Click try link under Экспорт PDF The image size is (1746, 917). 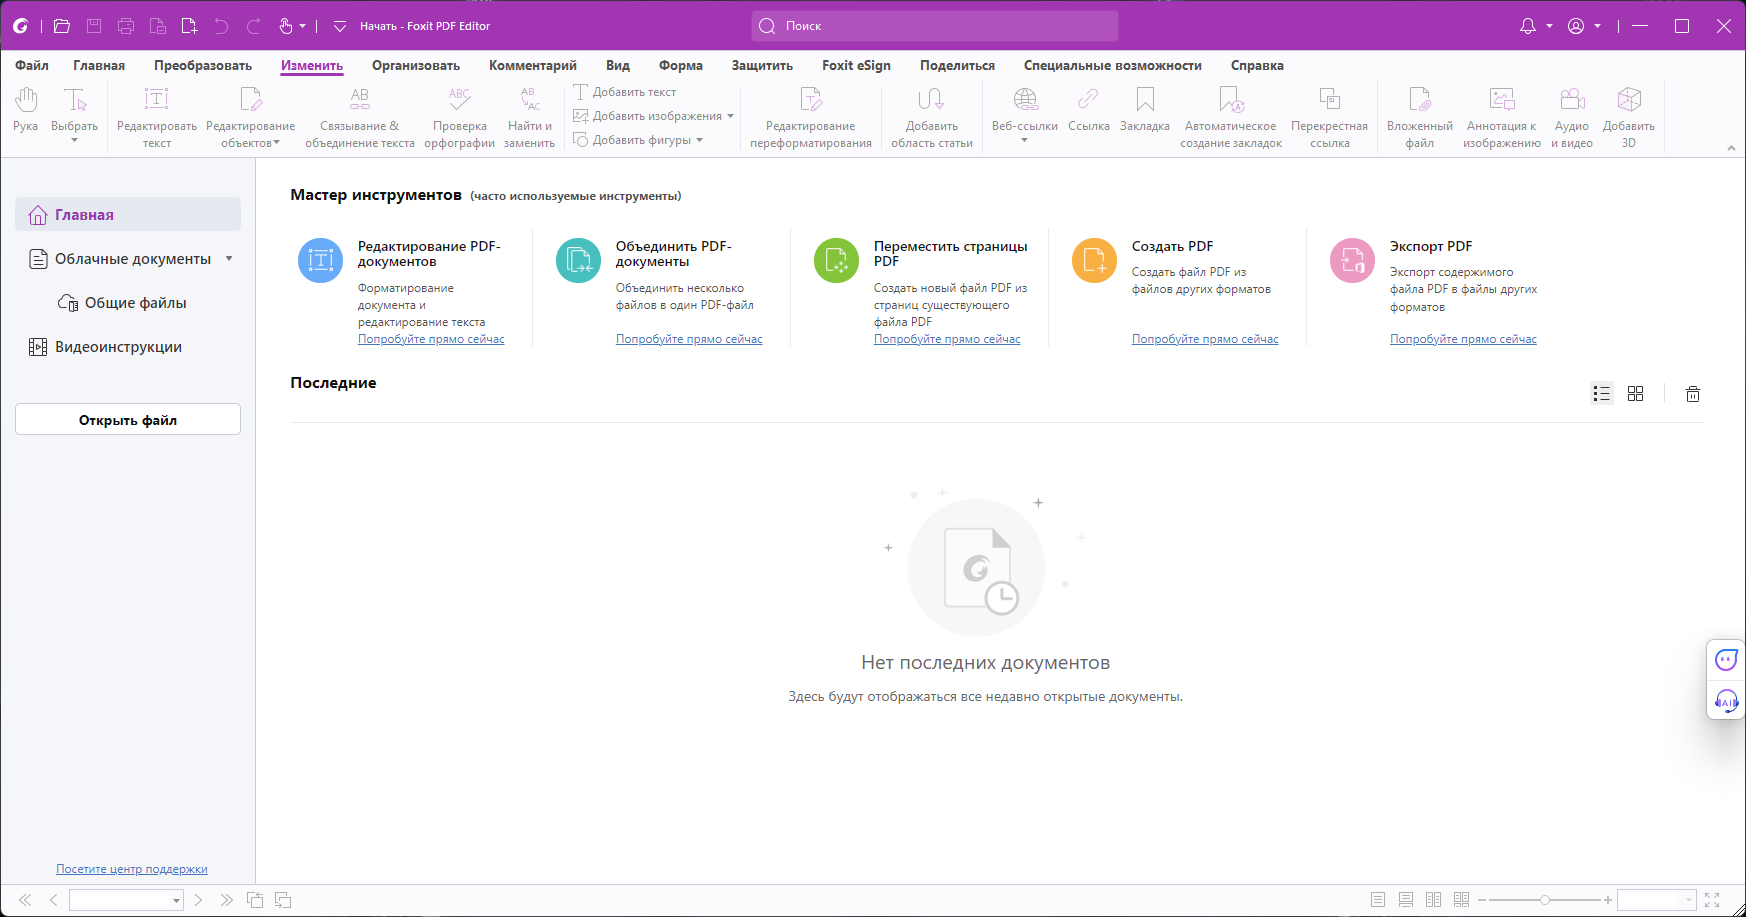pyautogui.click(x=1463, y=339)
